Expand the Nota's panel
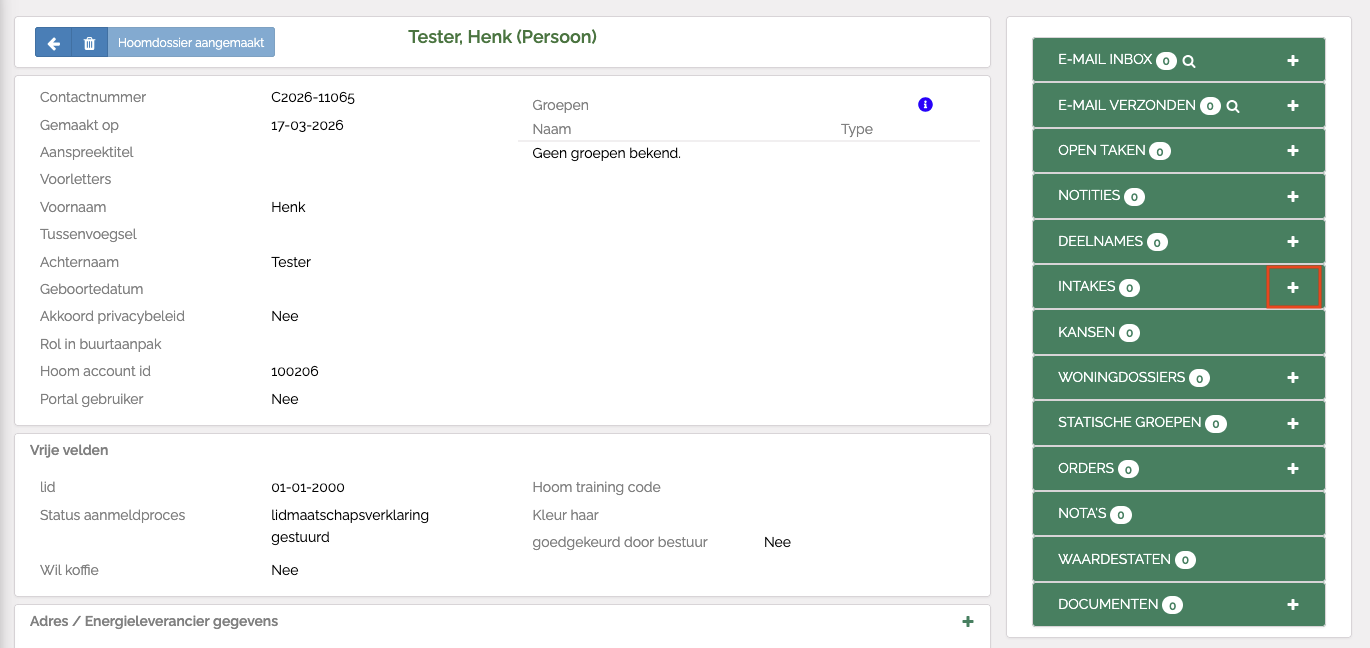Screen dimensions: 1370x648 click(x=1082, y=514)
